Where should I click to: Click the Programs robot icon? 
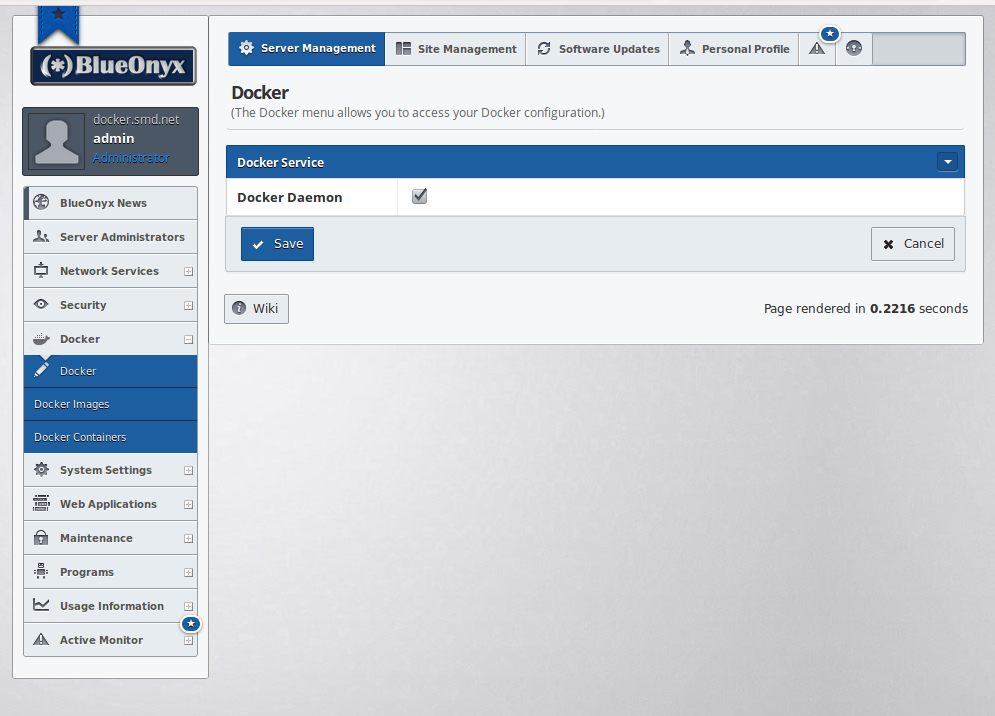[41, 571]
